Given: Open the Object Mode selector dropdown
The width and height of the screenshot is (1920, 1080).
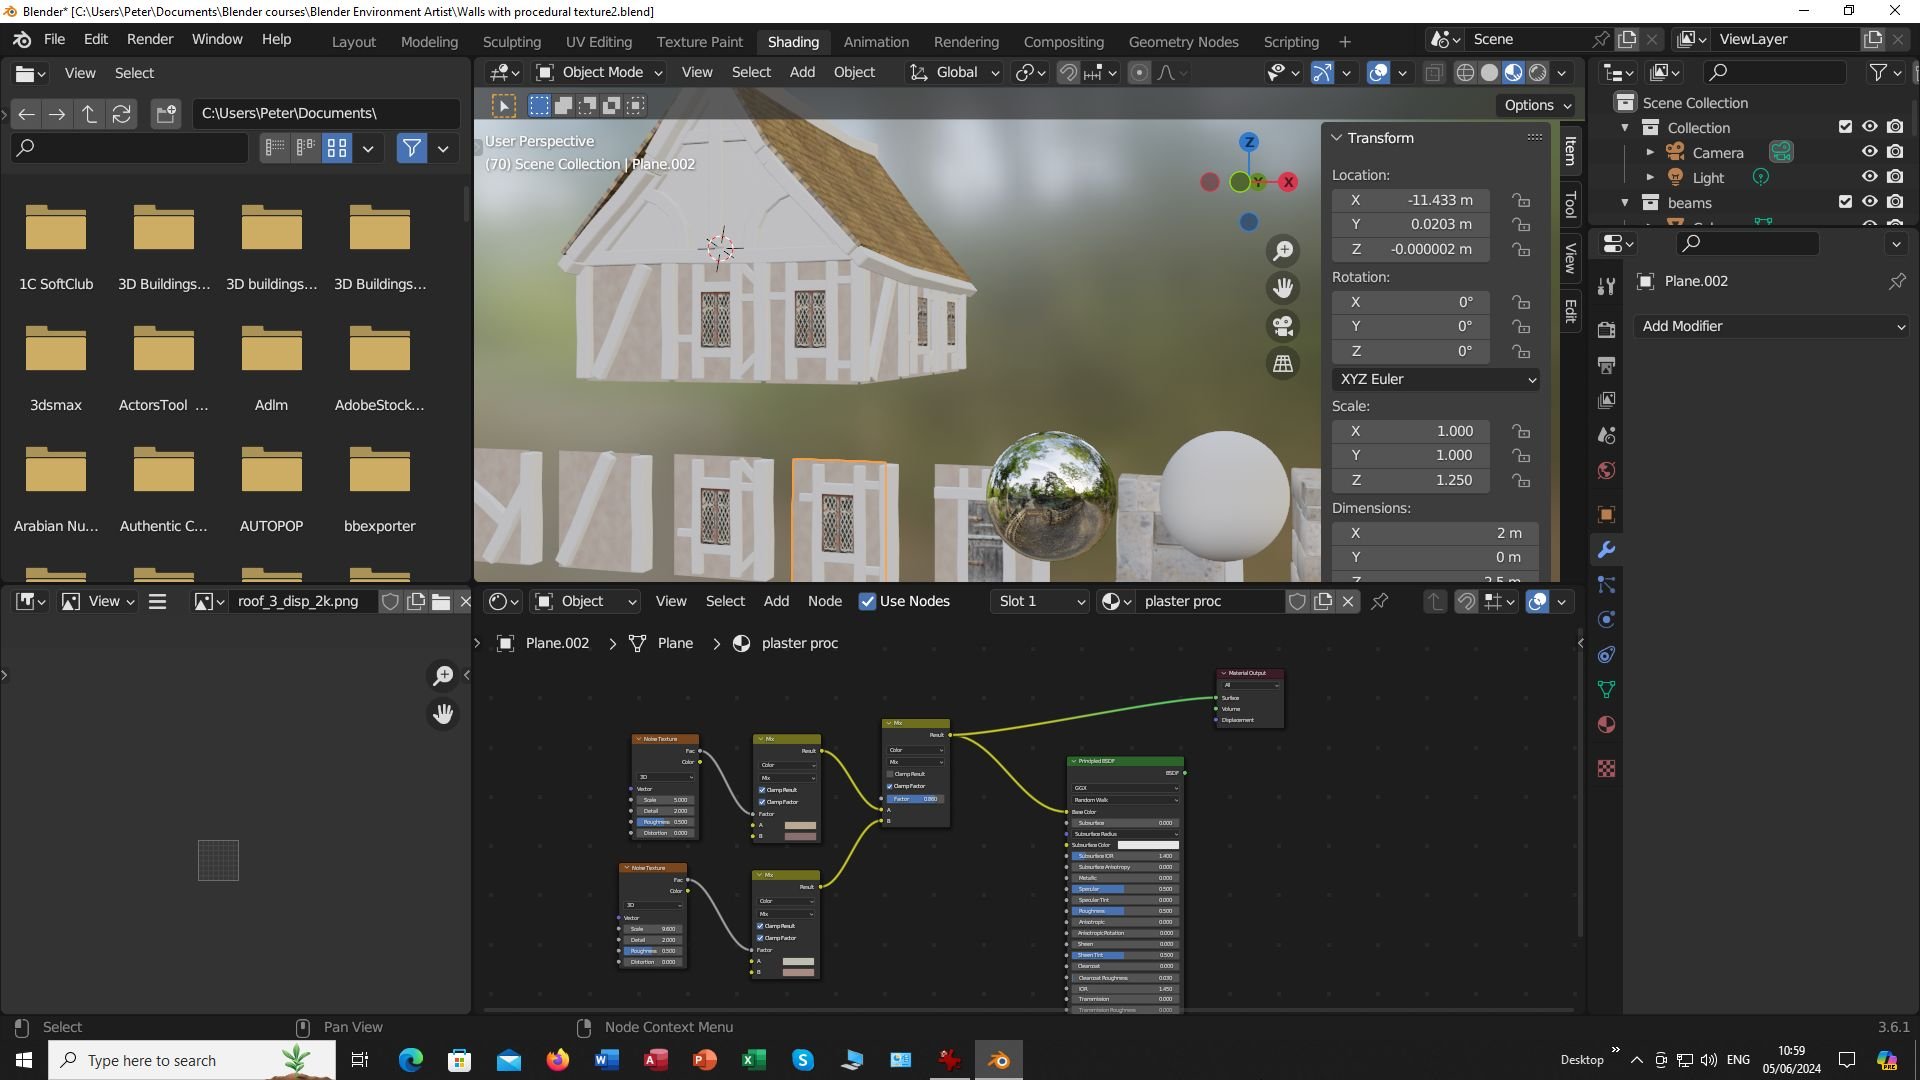Looking at the screenshot, I should coord(600,73).
